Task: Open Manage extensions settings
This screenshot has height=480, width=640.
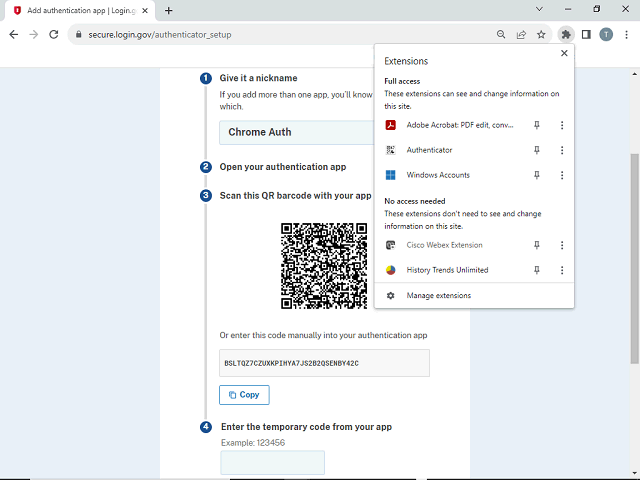Action: (x=474, y=295)
